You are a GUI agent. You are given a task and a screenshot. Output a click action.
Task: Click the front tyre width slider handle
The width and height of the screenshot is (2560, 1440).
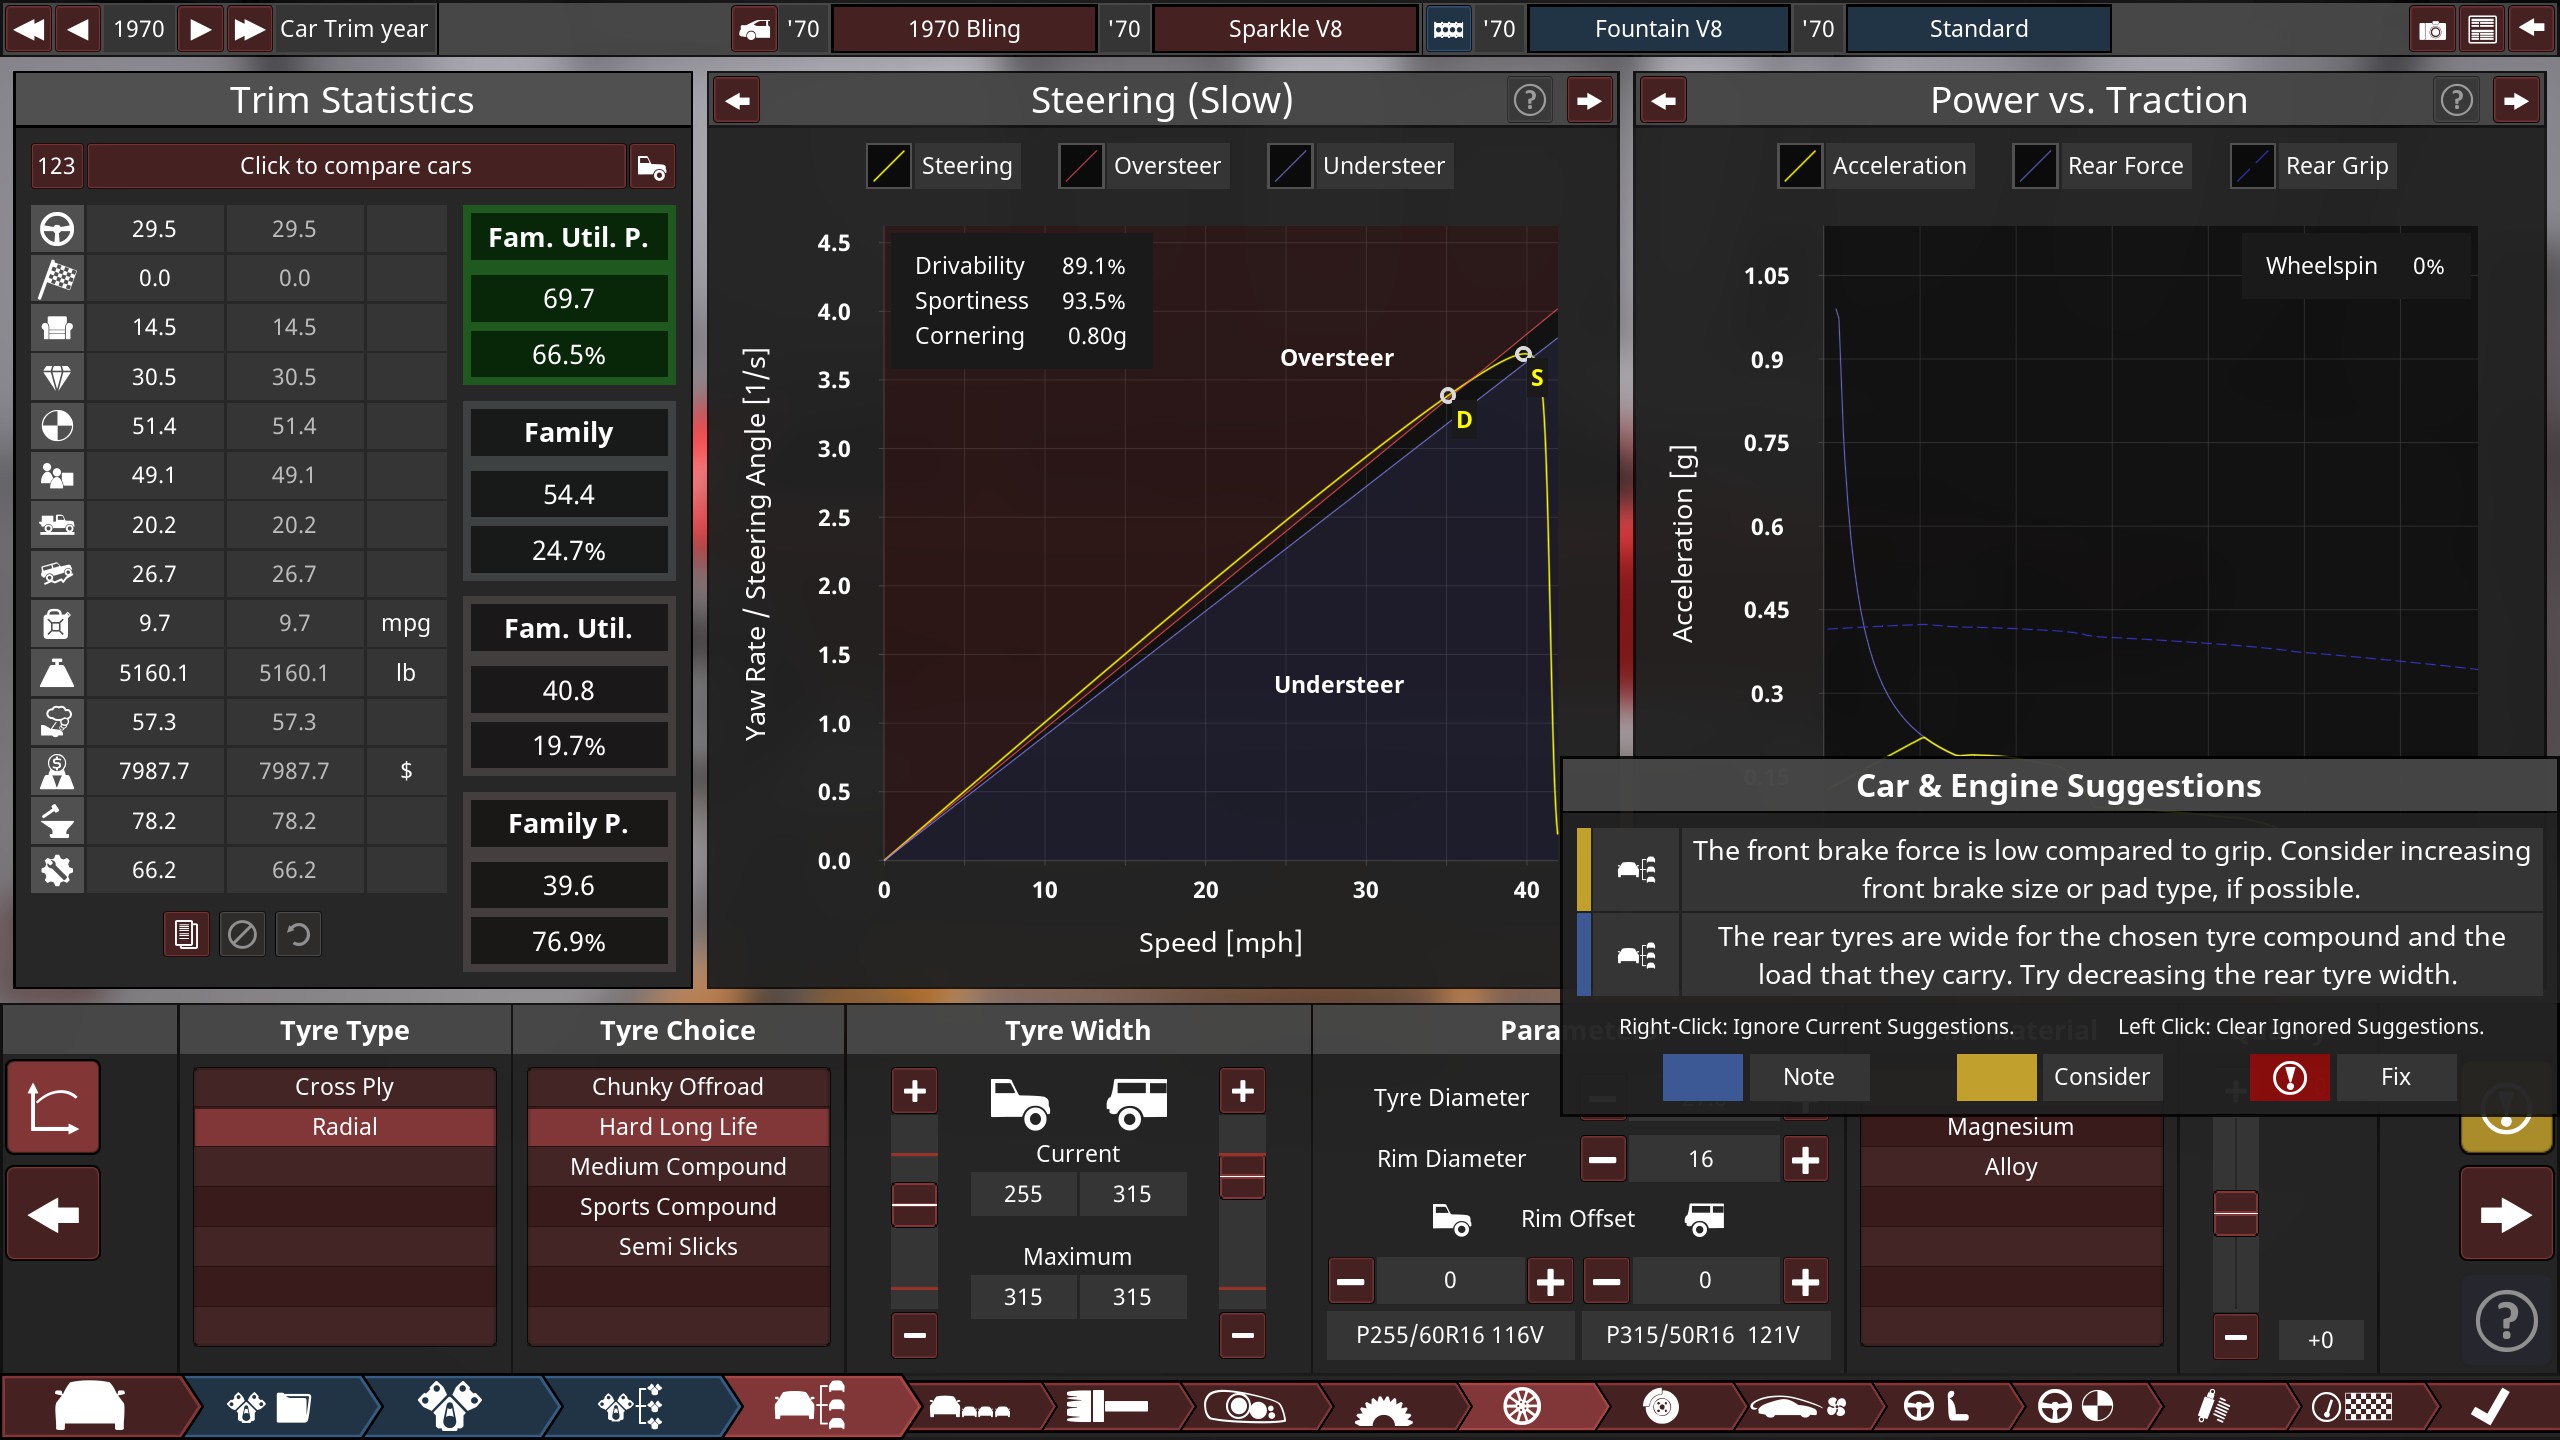tap(914, 1204)
